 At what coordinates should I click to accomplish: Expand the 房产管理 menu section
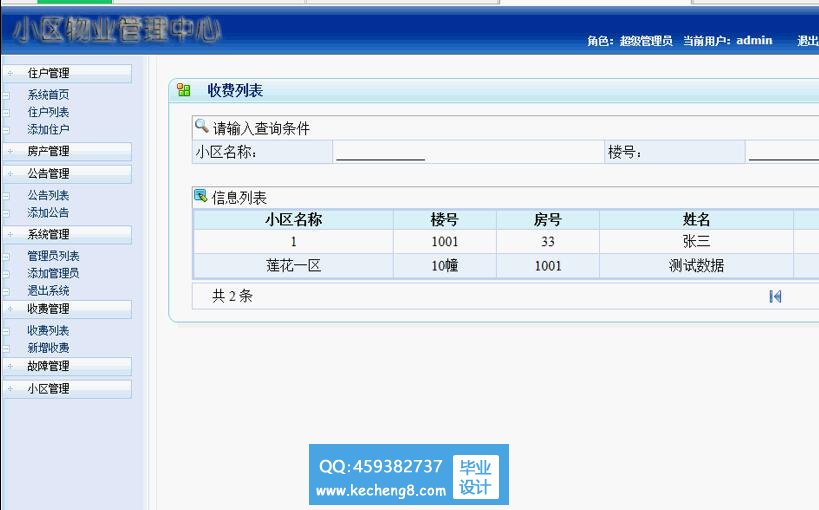(67, 152)
